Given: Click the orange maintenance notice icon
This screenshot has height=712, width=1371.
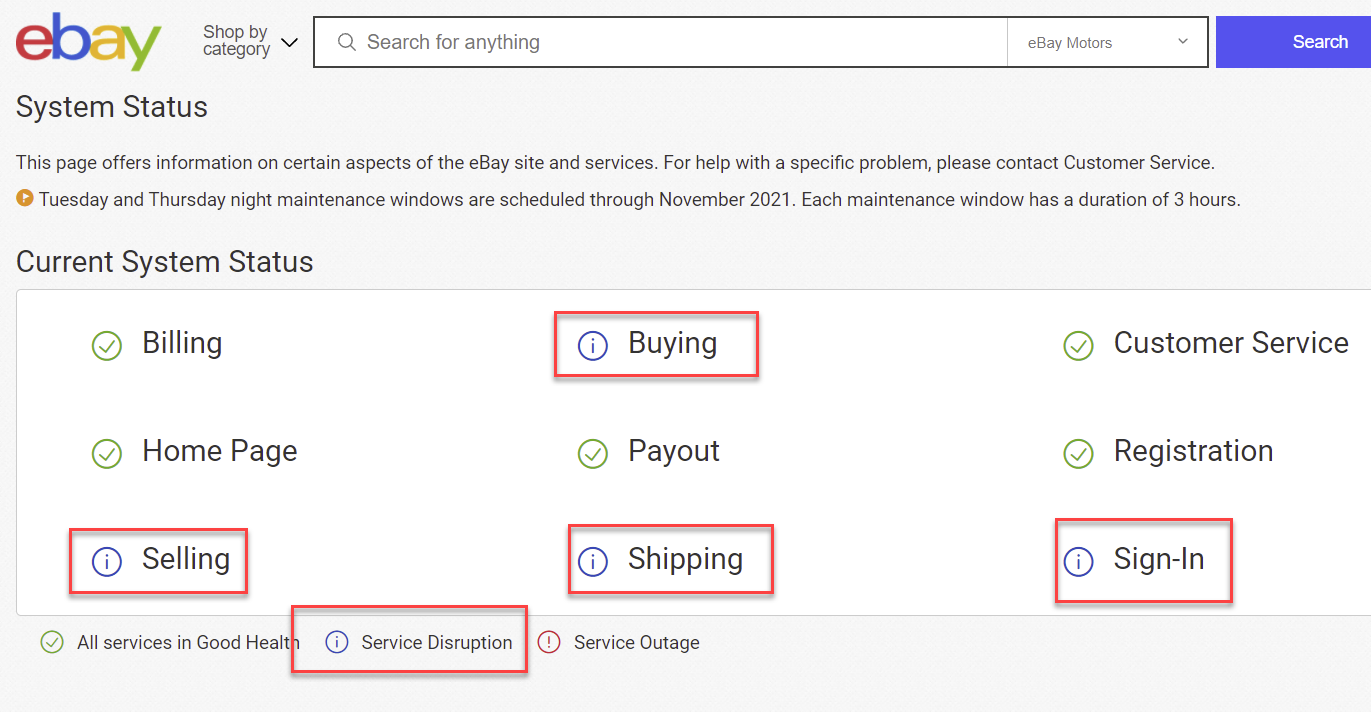Looking at the screenshot, I should point(25,198).
